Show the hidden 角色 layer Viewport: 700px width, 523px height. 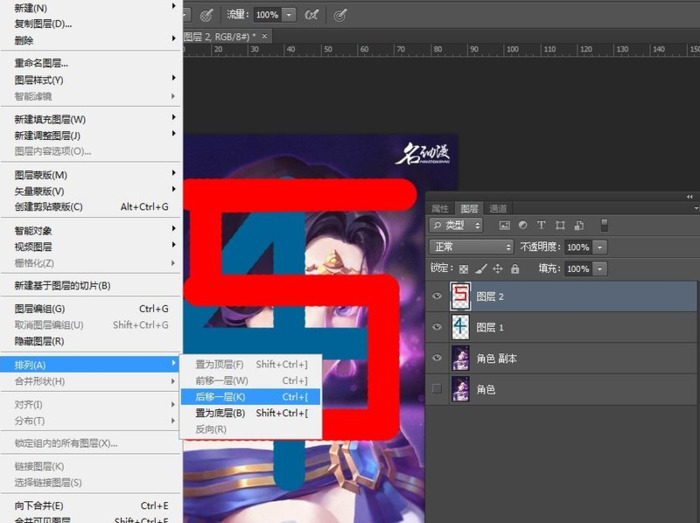(436, 387)
